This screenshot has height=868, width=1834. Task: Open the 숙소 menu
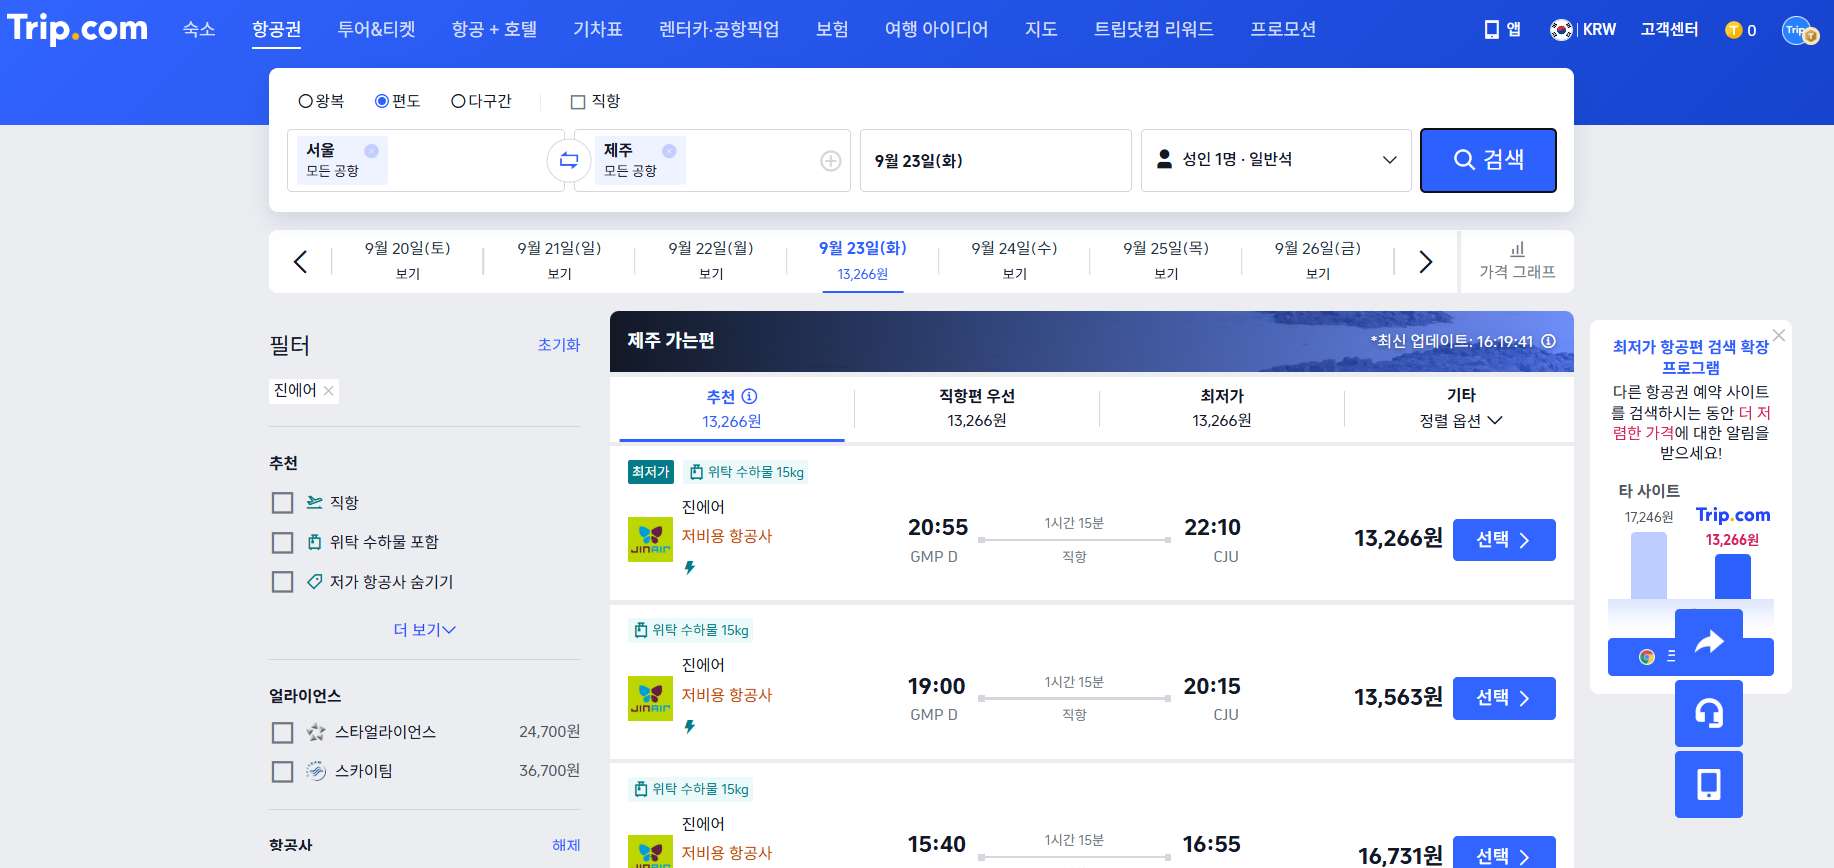[199, 30]
